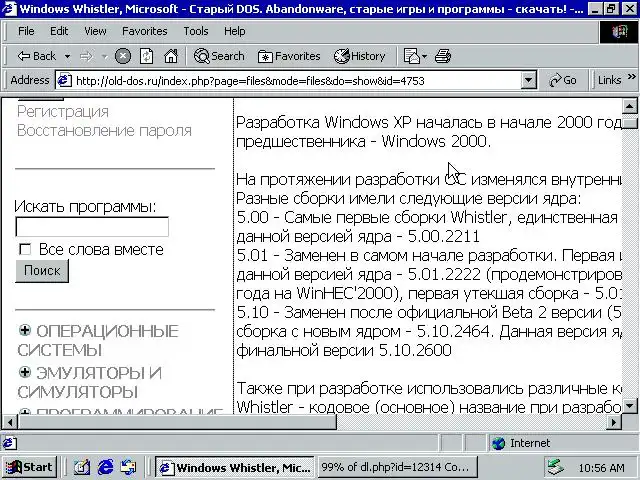Open the File menu

26,31
